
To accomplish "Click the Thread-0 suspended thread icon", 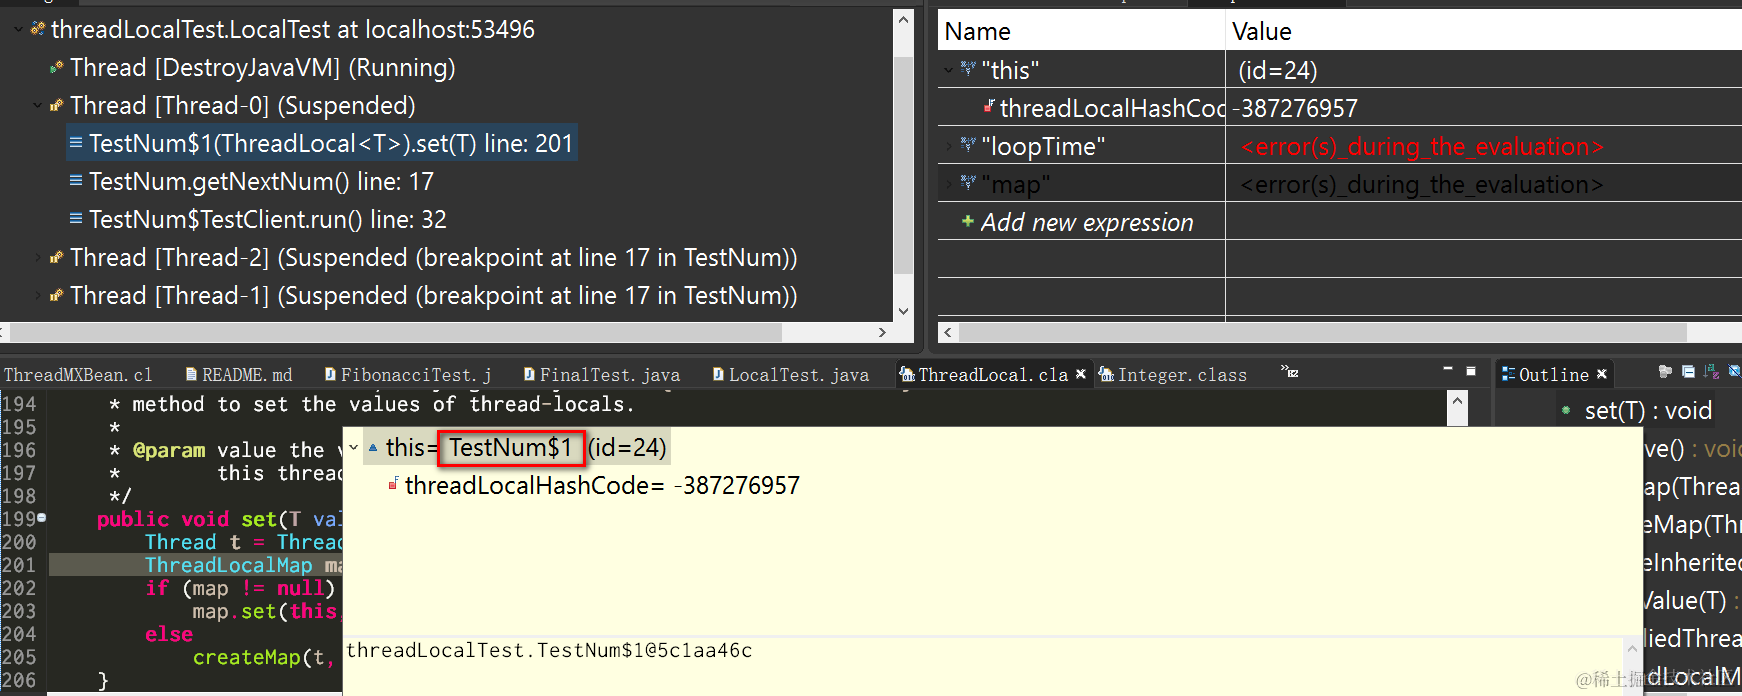I will (57, 105).
